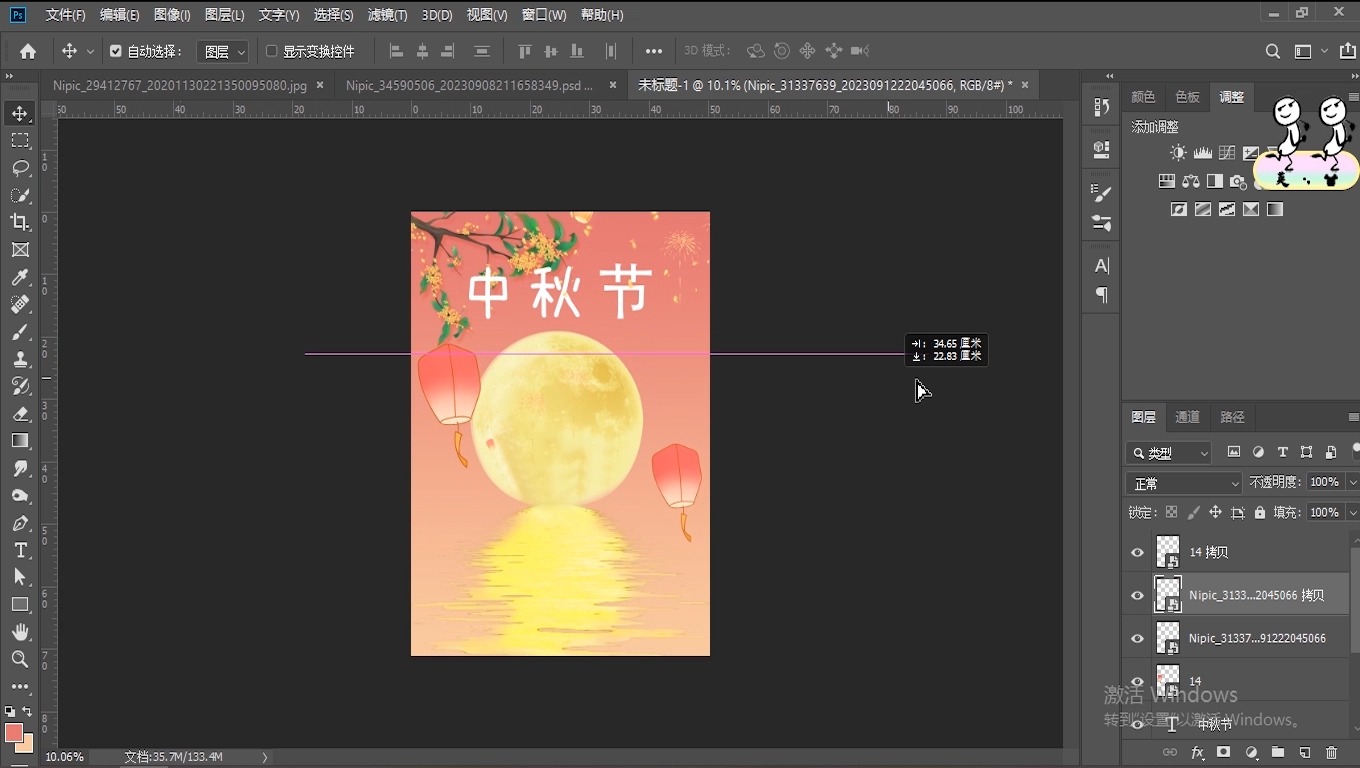Open the 文件(F) menu
1360x768 pixels.
tap(66, 15)
